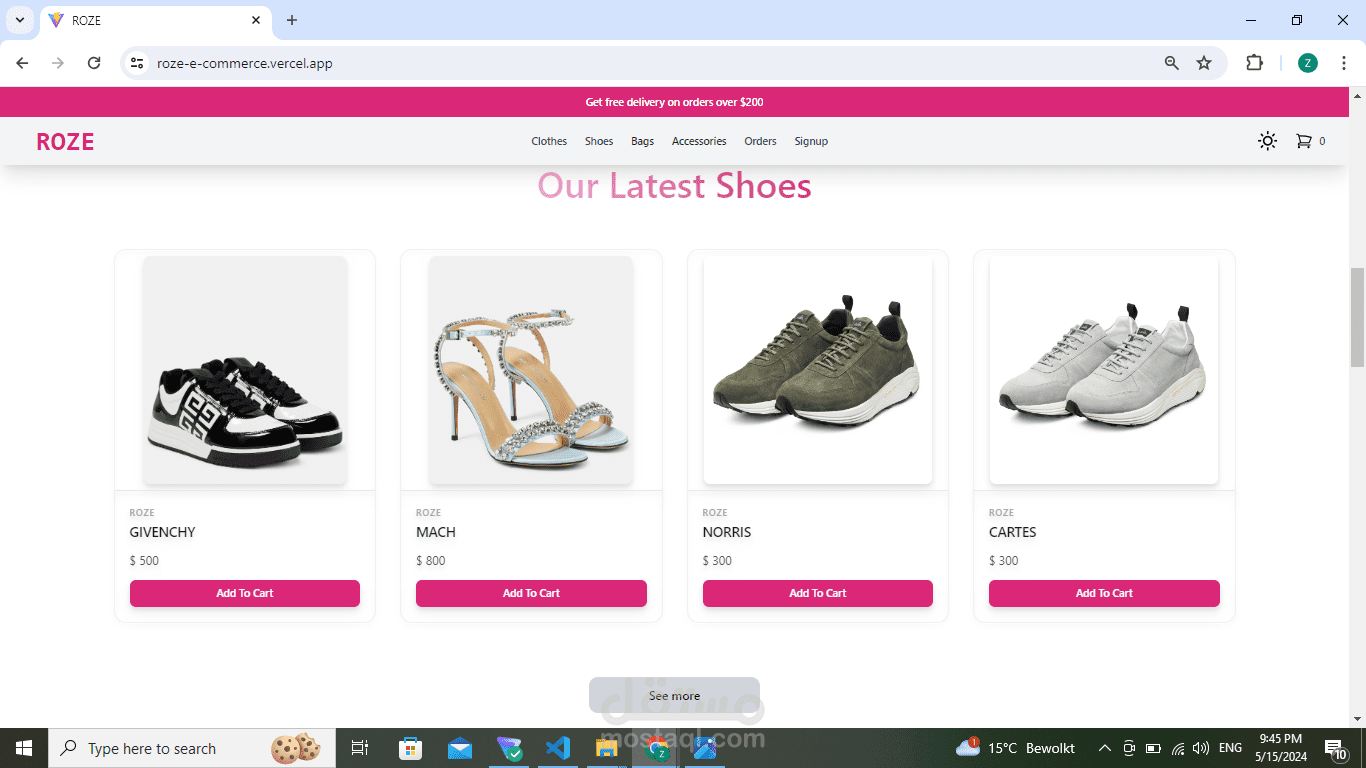Image resolution: width=1366 pixels, height=768 pixels.
Task: Select the ROZE browser tab
Action: click(x=156, y=20)
